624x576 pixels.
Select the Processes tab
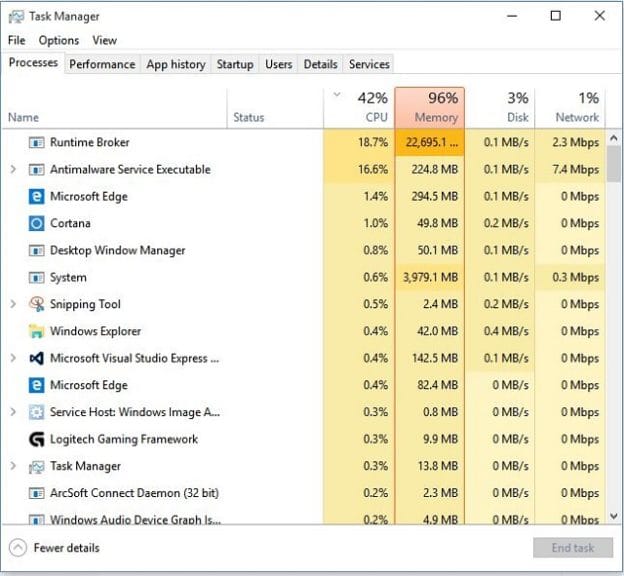point(33,62)
